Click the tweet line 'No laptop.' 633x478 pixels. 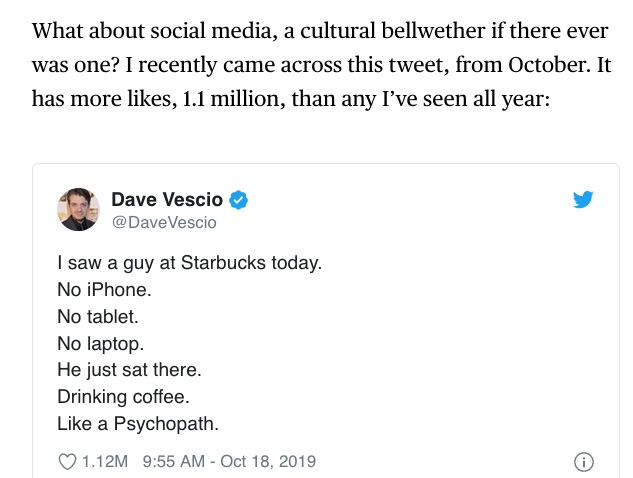click(x=101, y=344)
